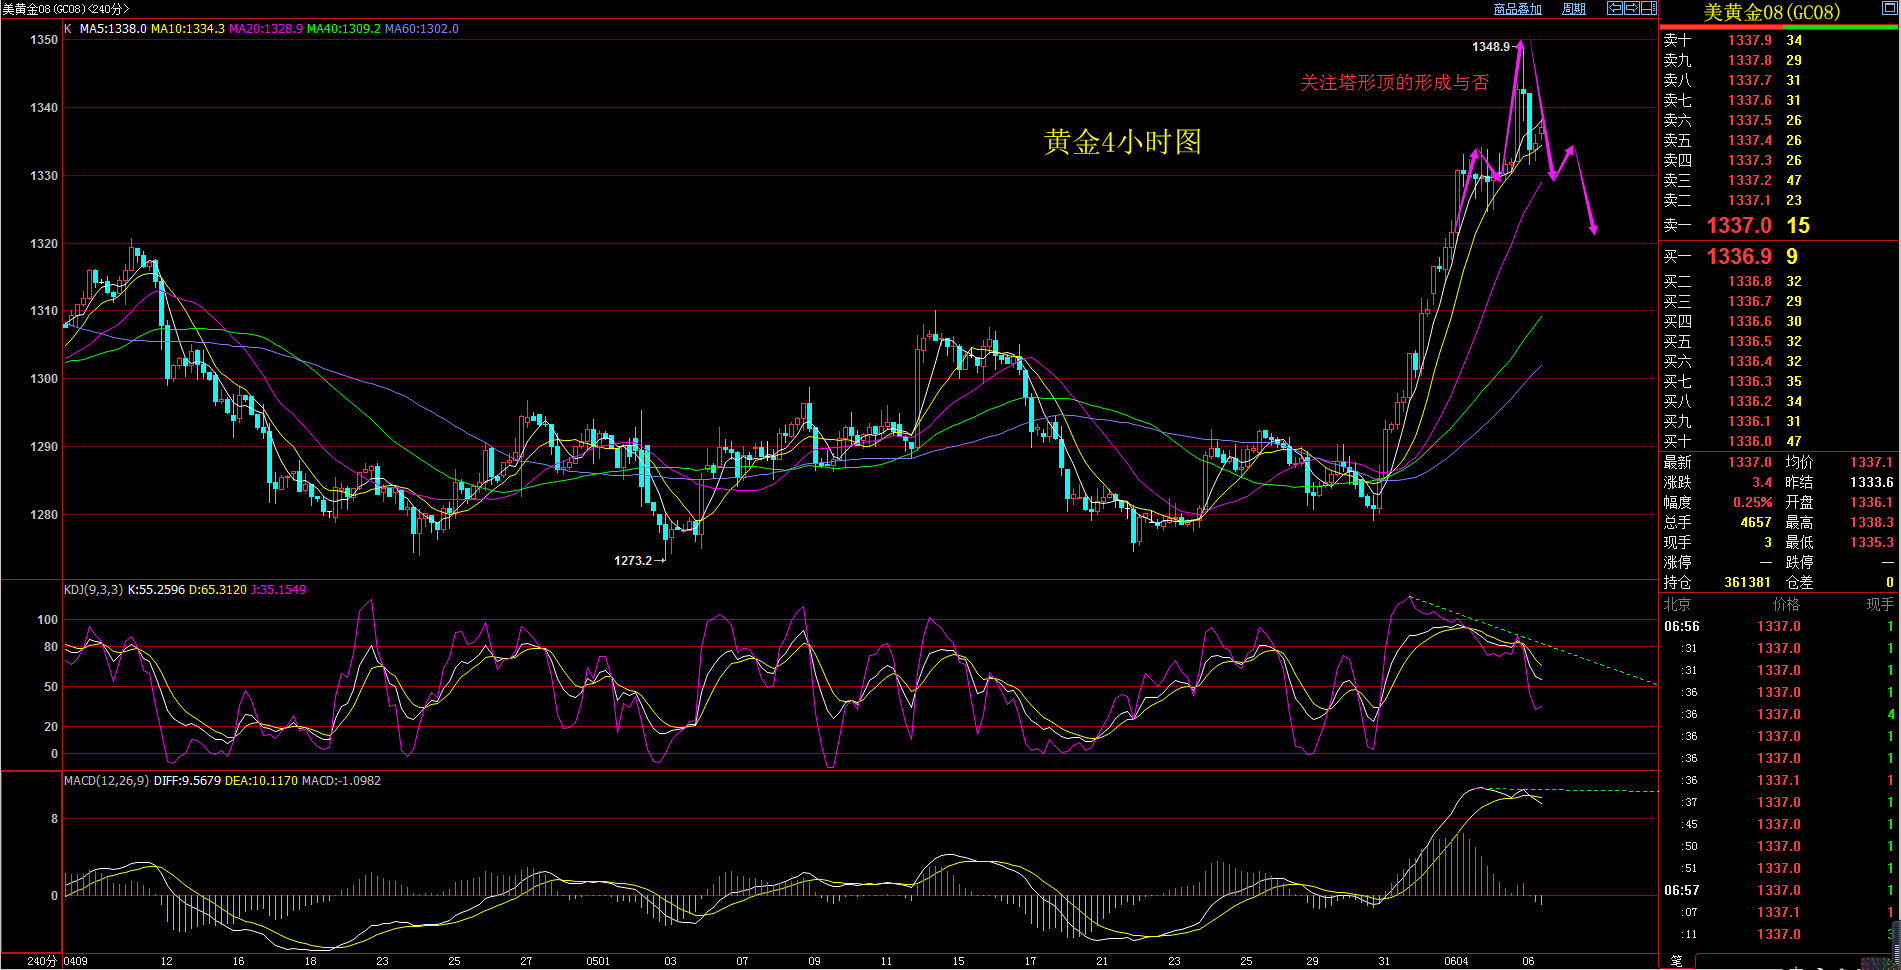This screenshot has width=1901, height=970.
Task: Click the 昨结 value 1333.6
Action: pyautogui.click(x=1871, y=482)
